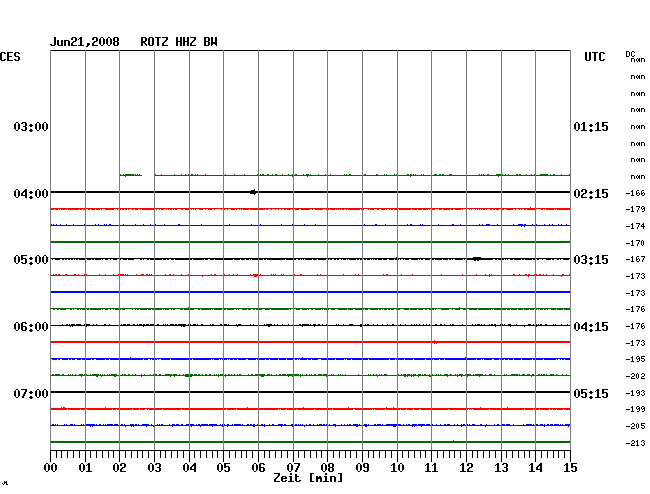Select the DC value -202
Viewport: 650px width, 494px height.
635,376
